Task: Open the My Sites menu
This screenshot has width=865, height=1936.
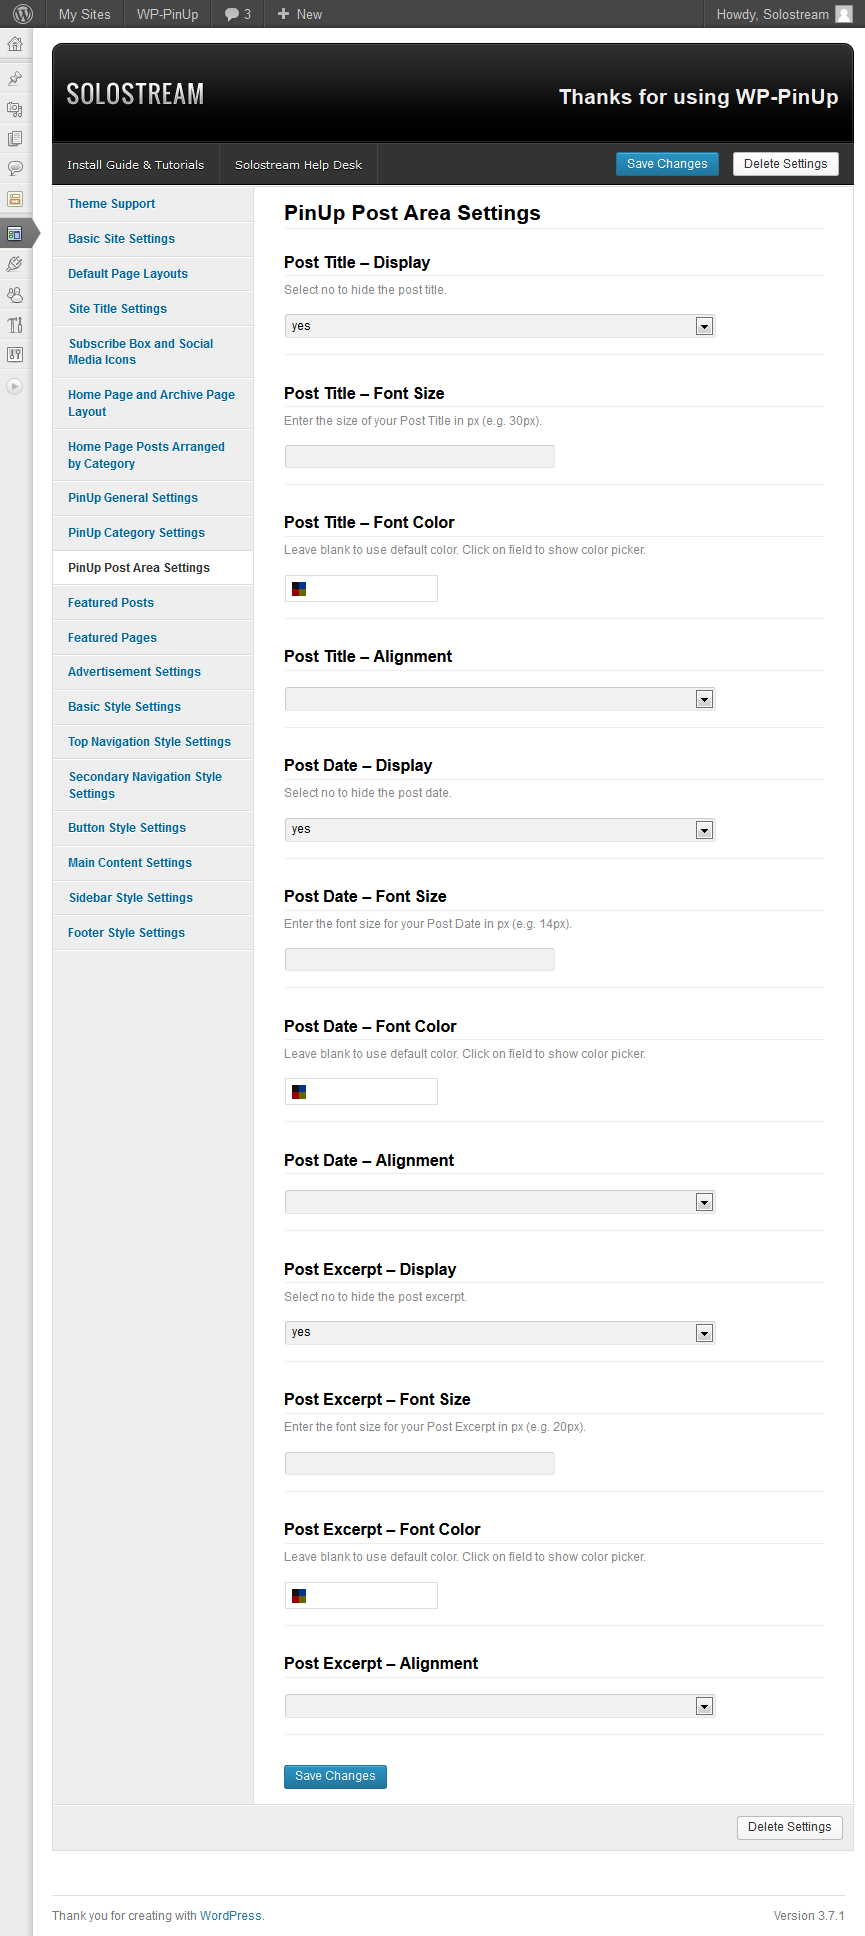Action: (85, 14)
